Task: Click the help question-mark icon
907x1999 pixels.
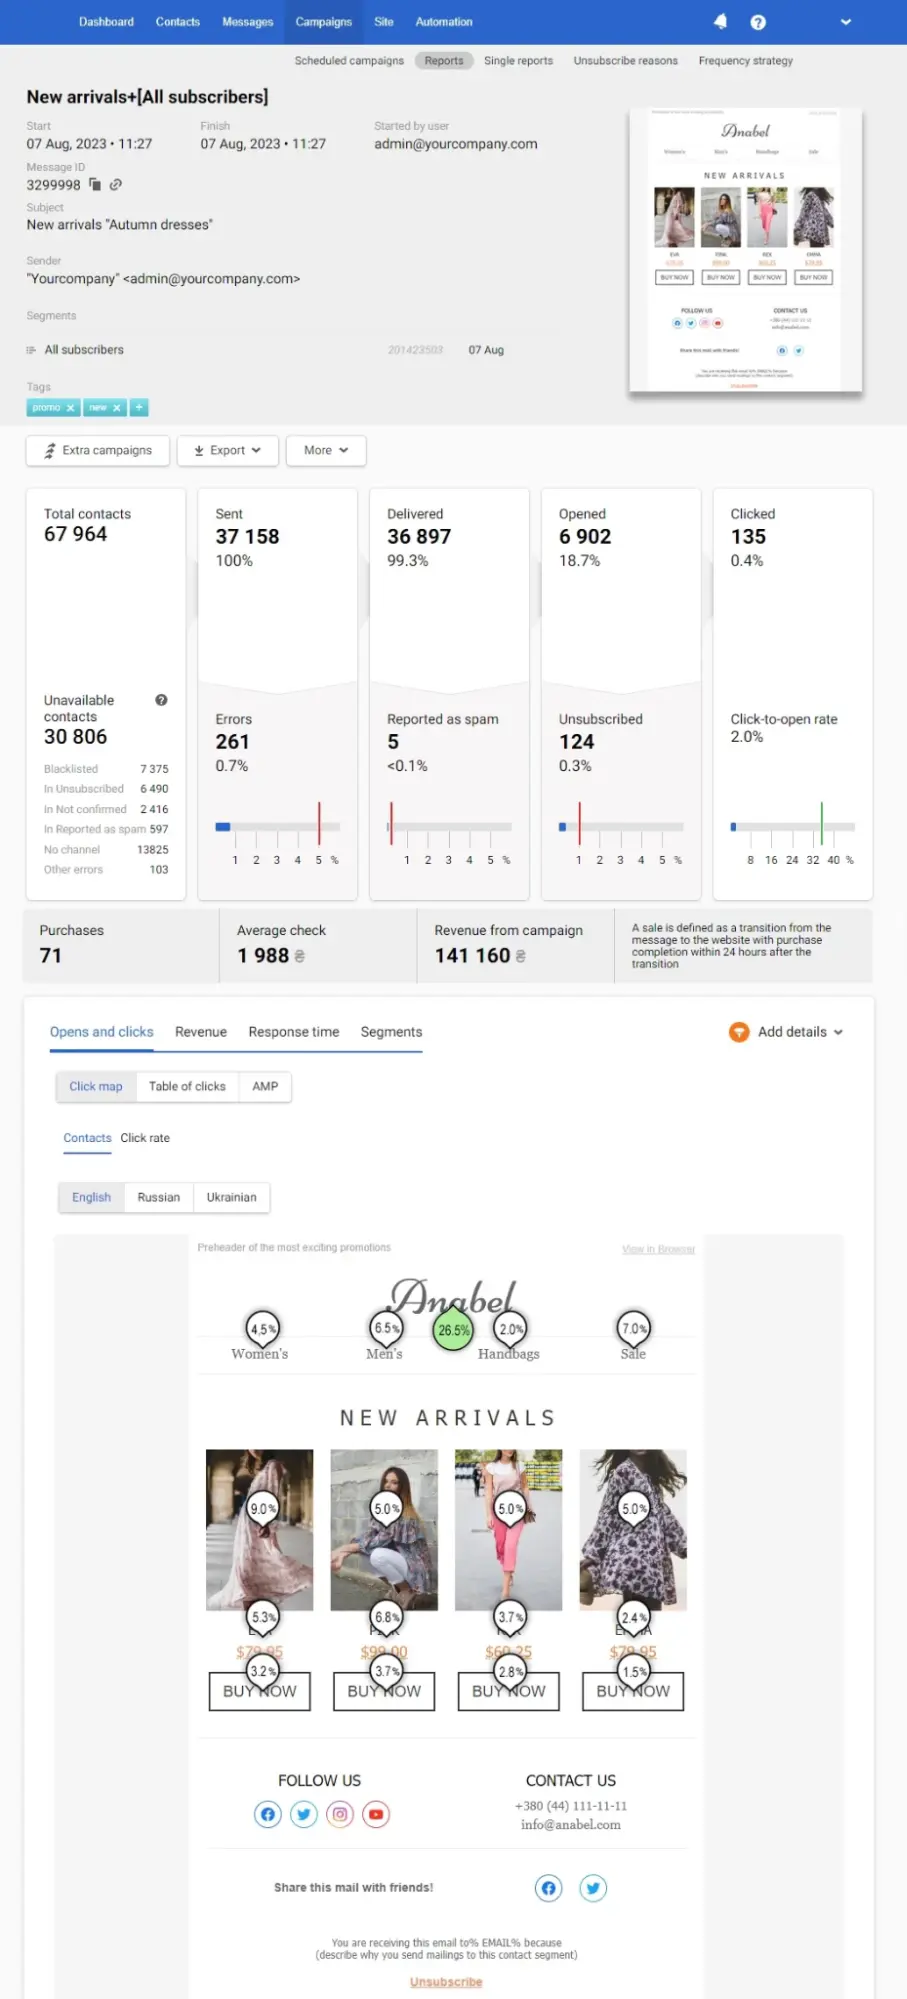Action: tap(757, 21)
